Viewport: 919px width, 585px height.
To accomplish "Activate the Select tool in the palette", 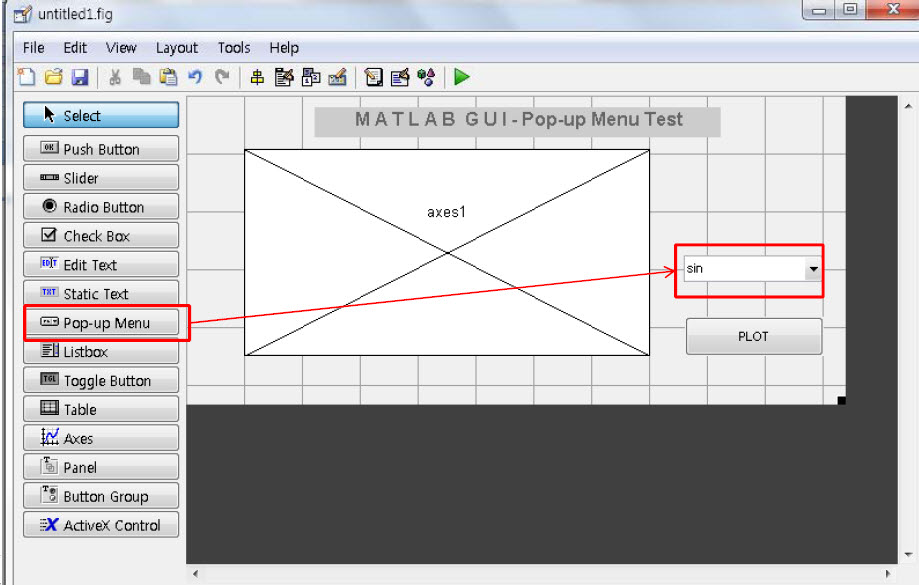I will pyautogui.click(x=100, y=115).
